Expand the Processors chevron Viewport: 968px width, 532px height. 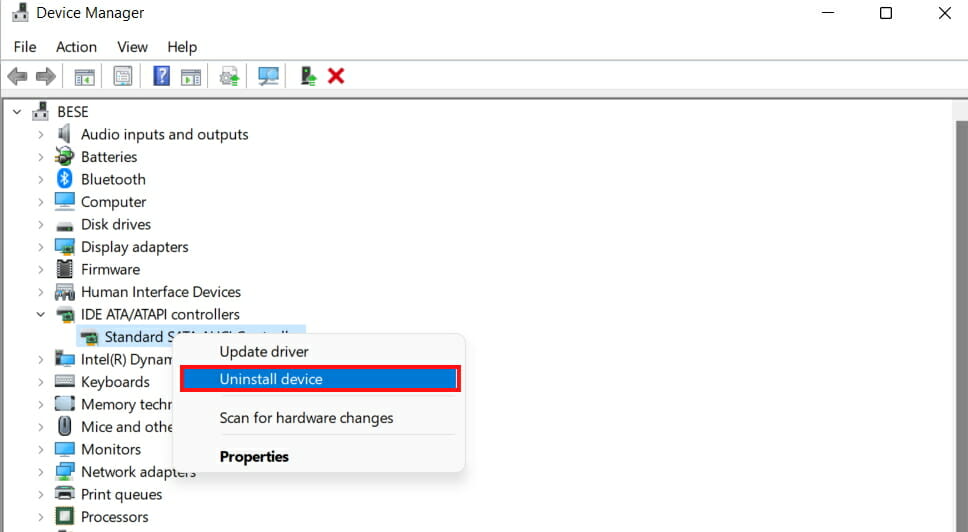41,517
